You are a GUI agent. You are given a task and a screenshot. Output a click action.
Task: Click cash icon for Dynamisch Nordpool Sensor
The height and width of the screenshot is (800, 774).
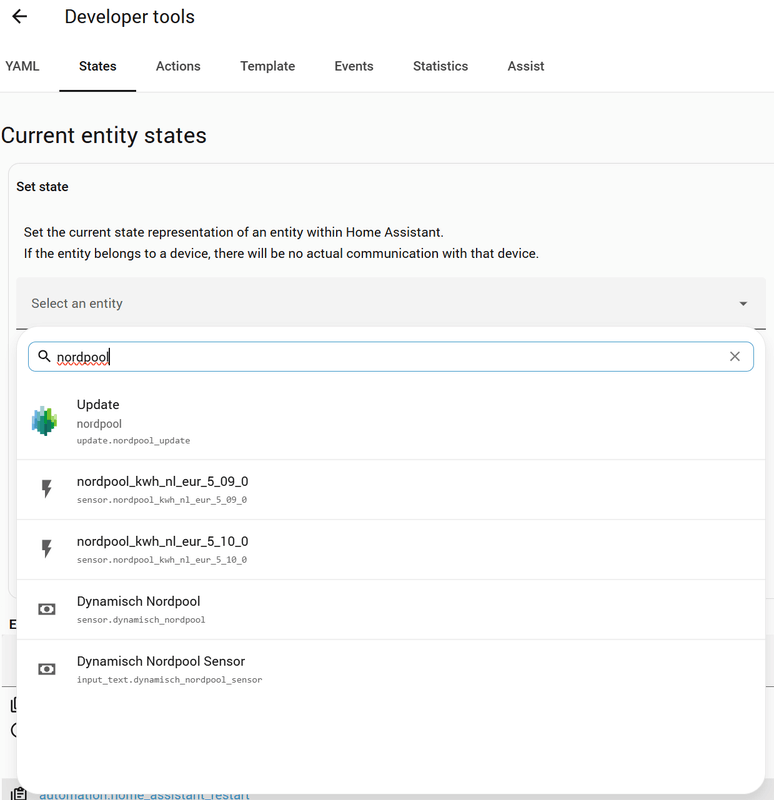click(x=46, y=669)
